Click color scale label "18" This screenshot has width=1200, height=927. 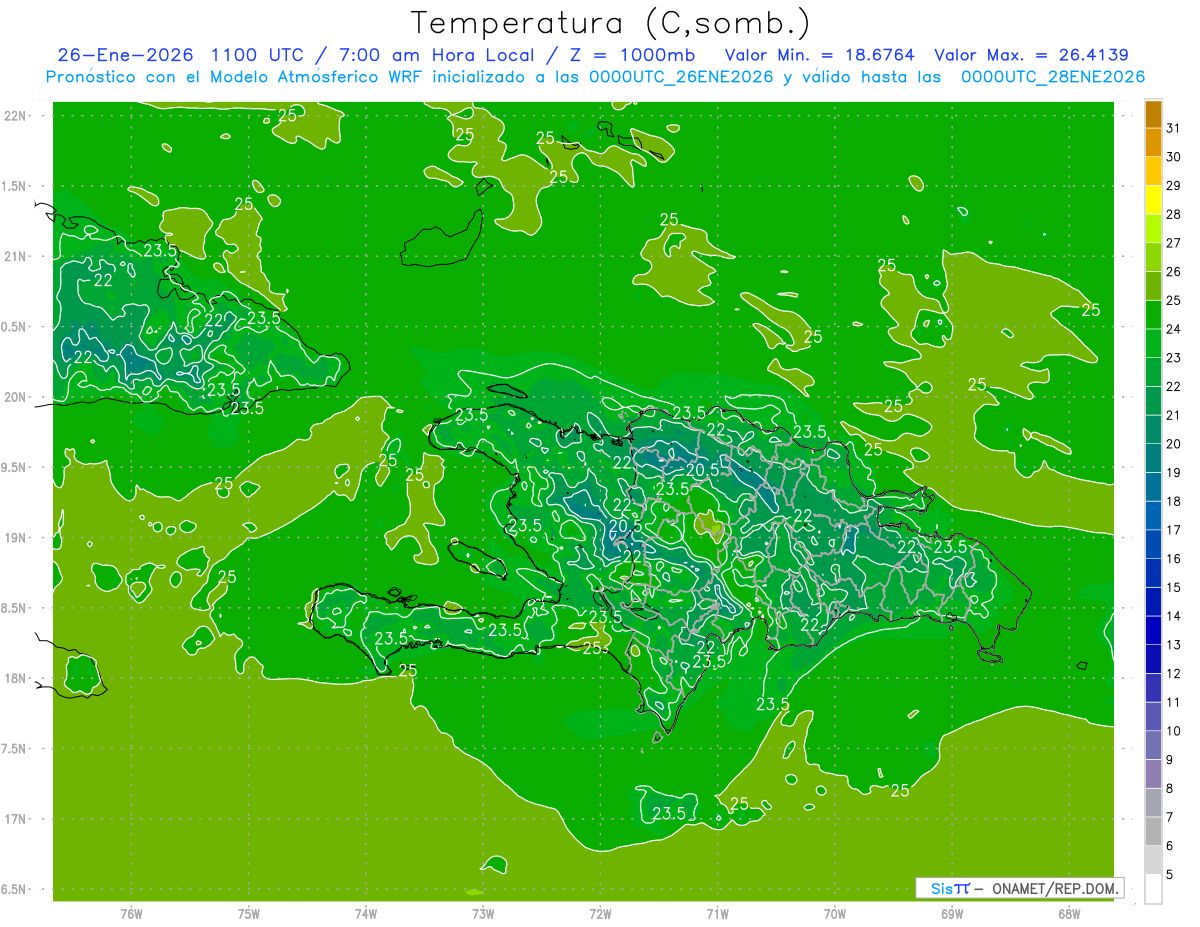1173,501
